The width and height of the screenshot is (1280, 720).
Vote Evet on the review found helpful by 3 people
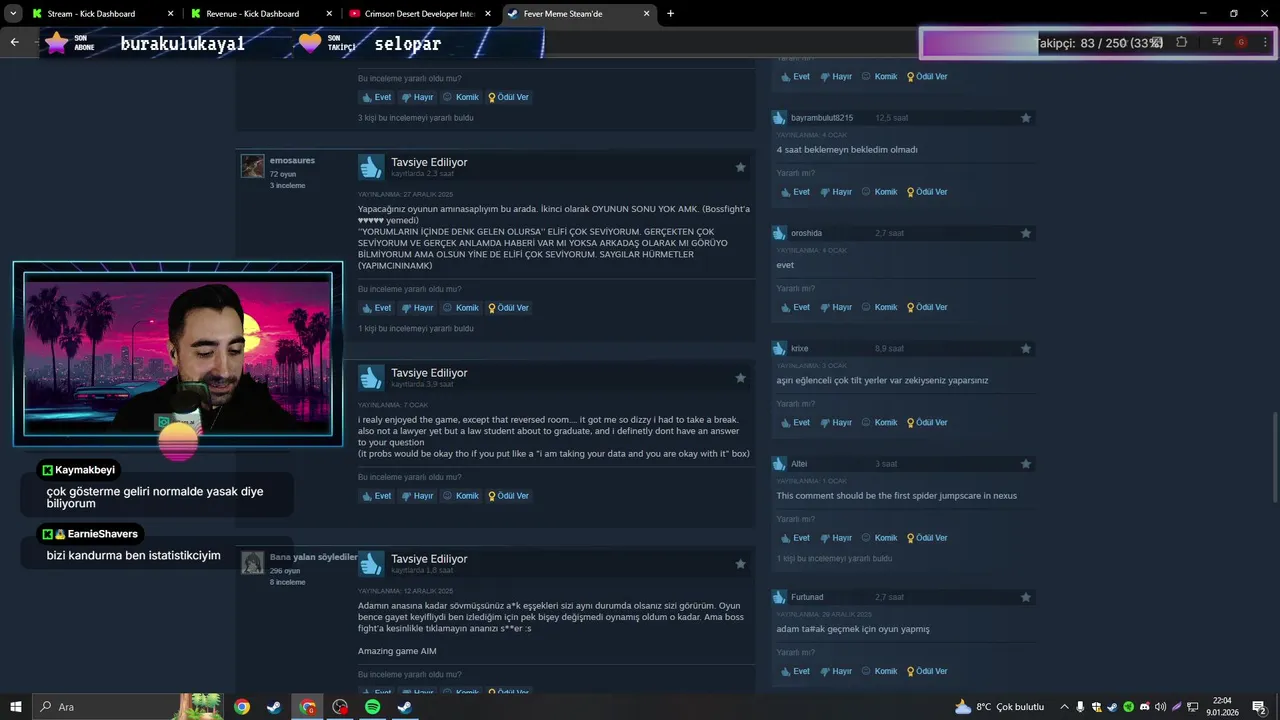coord(377,97)
